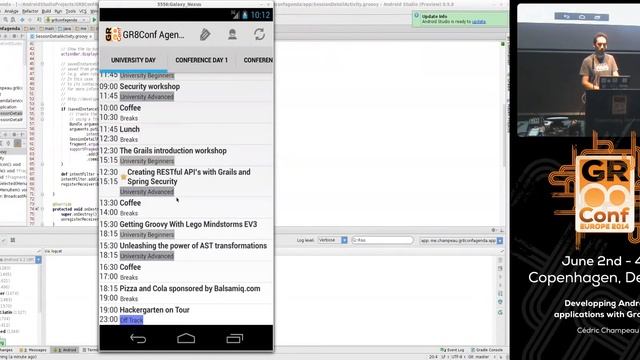Click the update link in Update Info notification
This screenshot has width=640, height=360.
pos(479,22)
